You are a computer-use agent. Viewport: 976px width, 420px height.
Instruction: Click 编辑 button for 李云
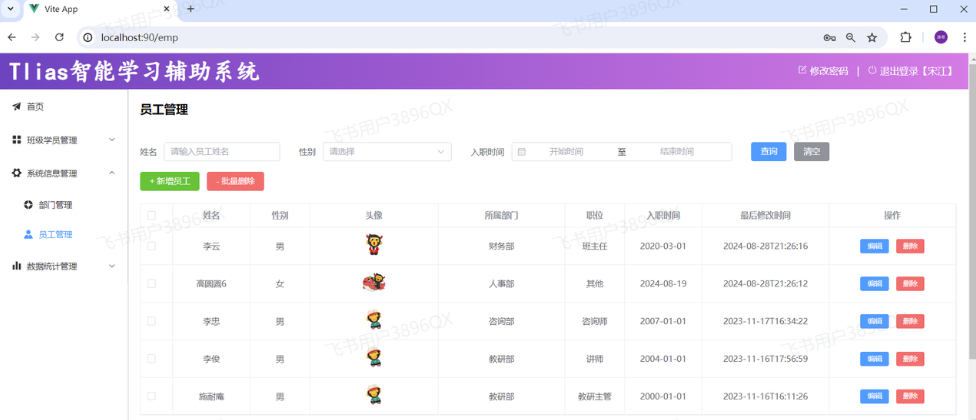point(875,246)
